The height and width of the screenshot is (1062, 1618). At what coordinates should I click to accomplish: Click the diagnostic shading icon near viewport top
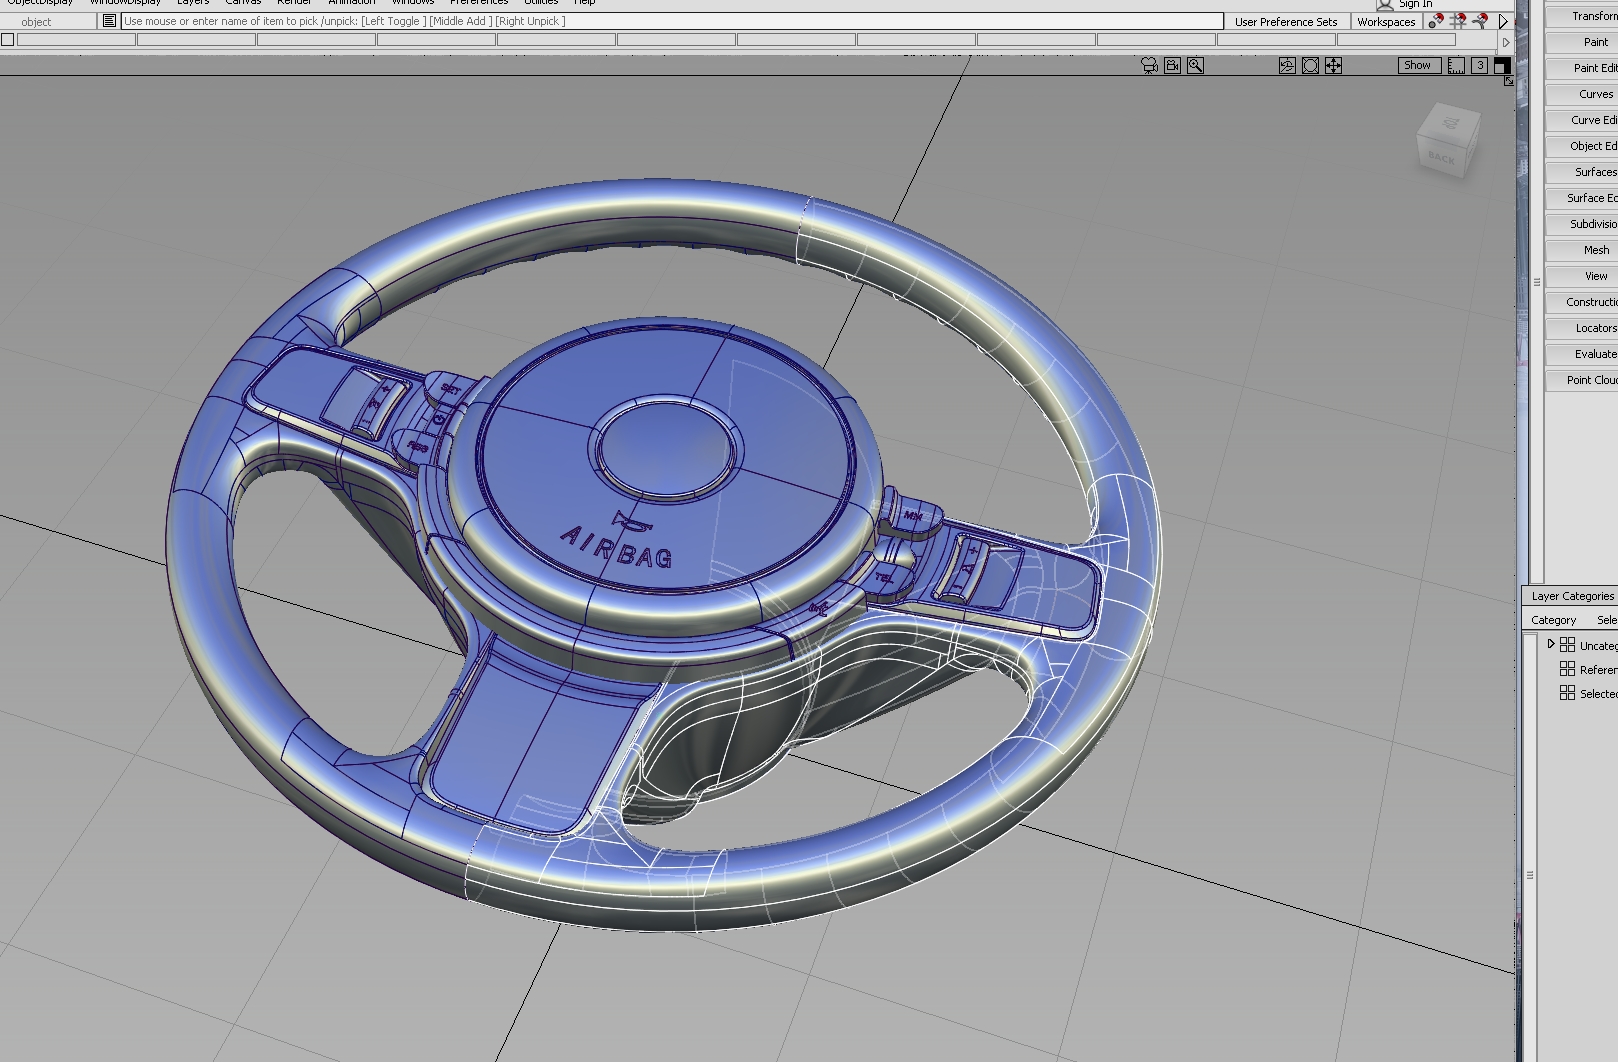[x=1285, y=65]
